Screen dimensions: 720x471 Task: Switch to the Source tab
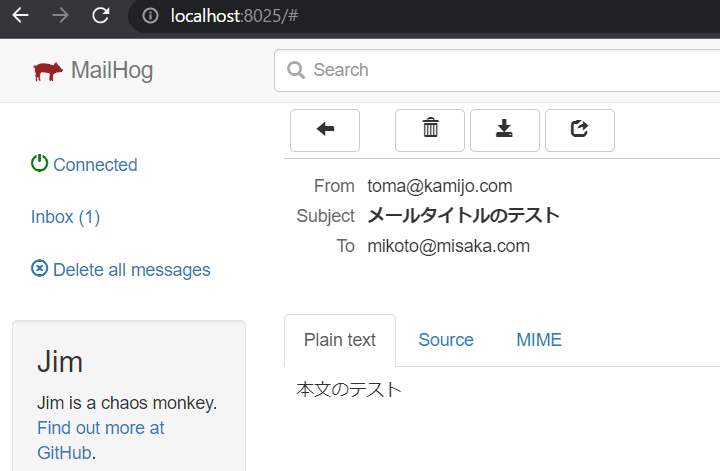(445, 340)
